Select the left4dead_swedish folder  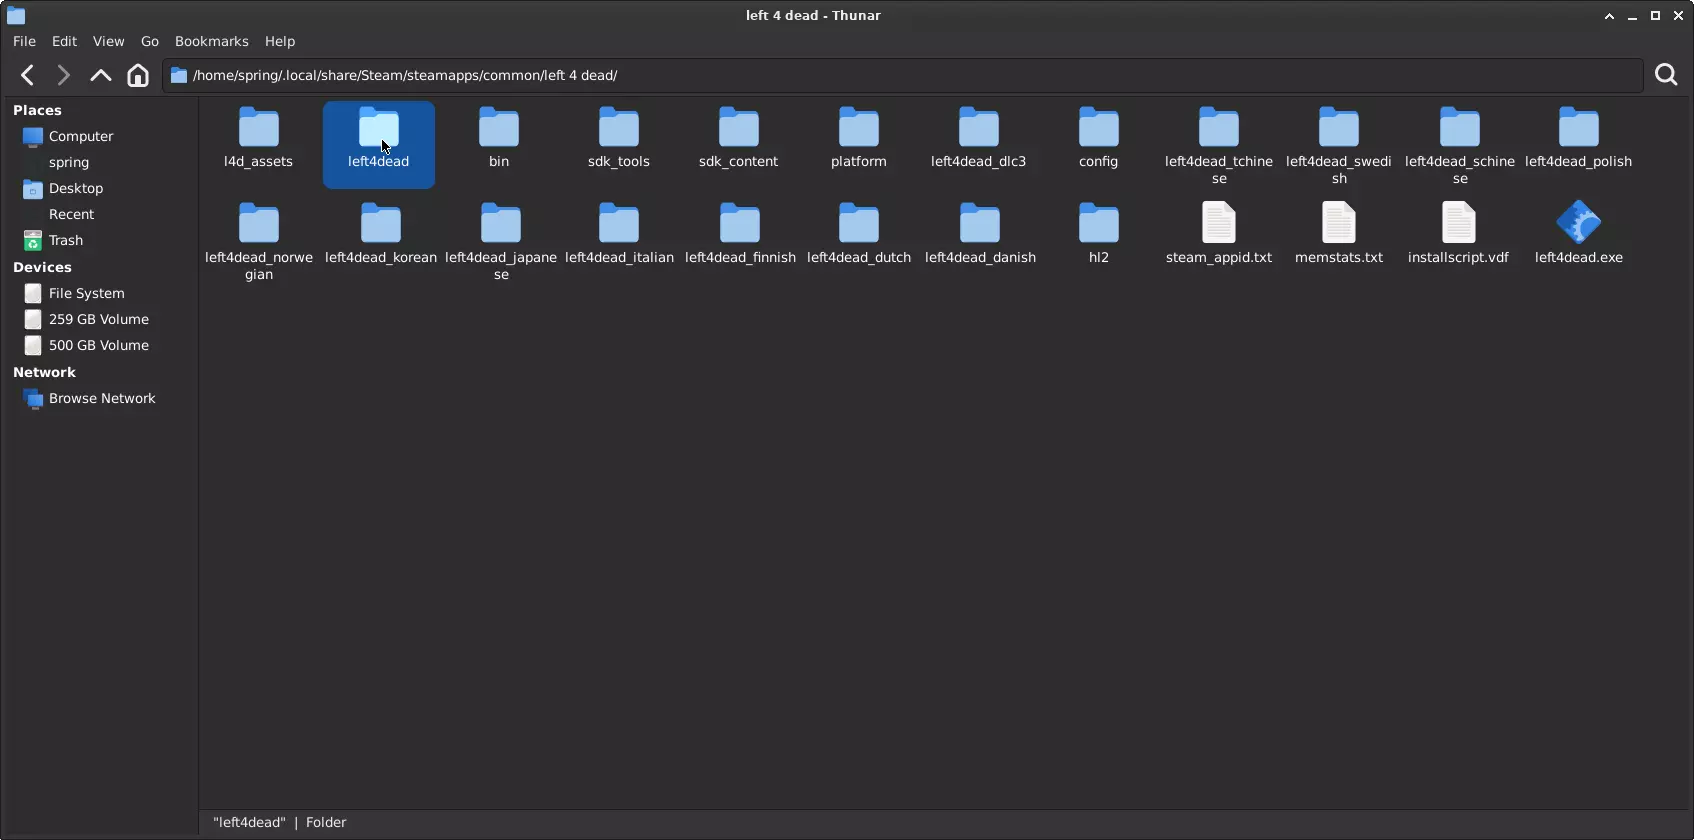pos(1339,146)
